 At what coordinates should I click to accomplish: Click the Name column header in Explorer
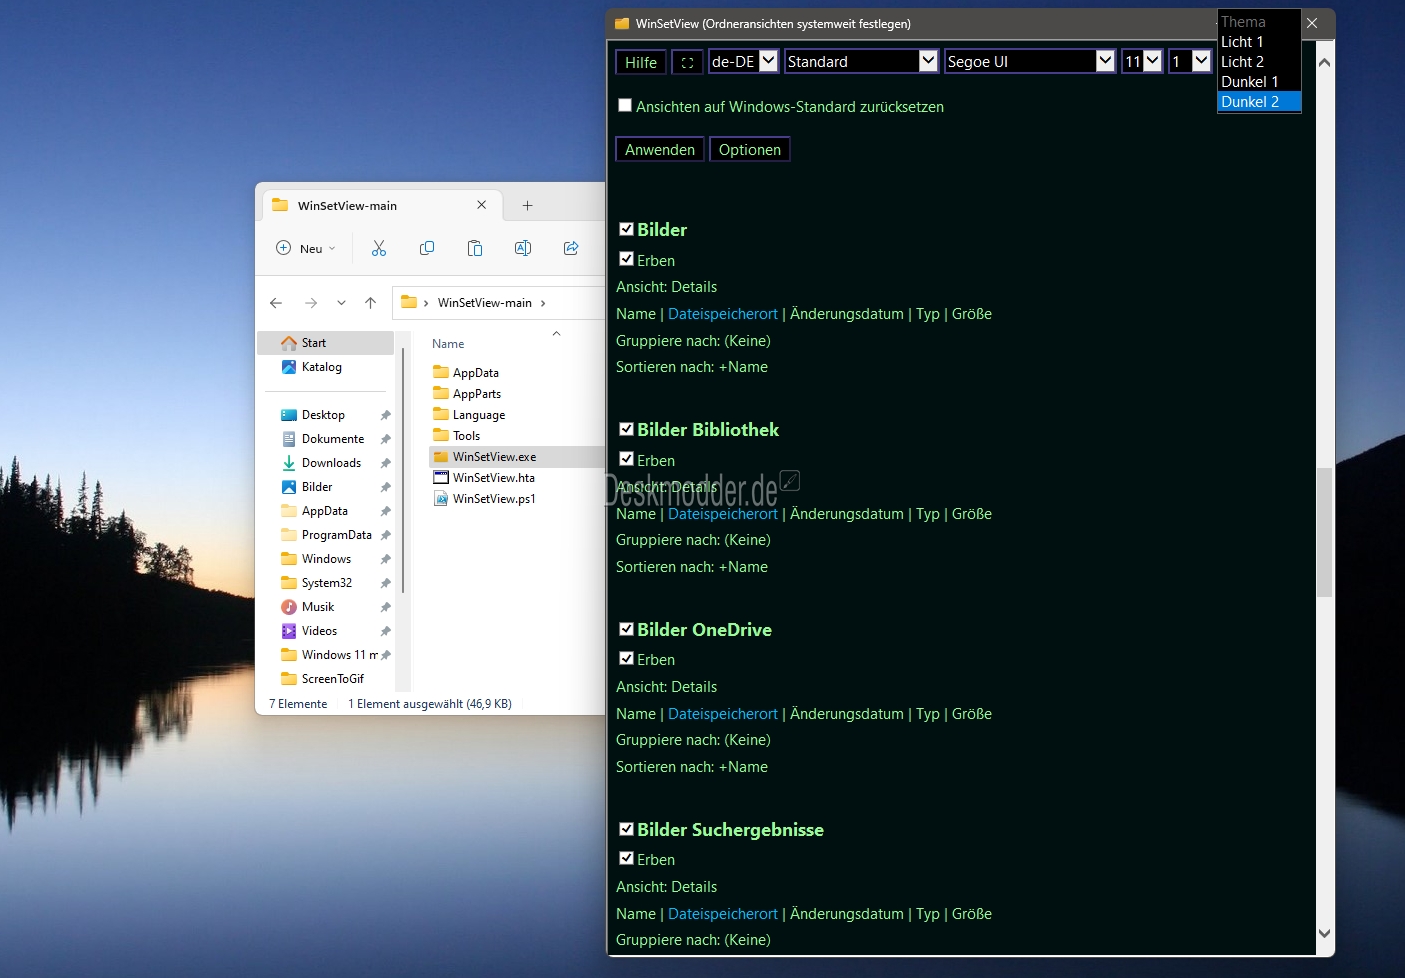point(448,344)
